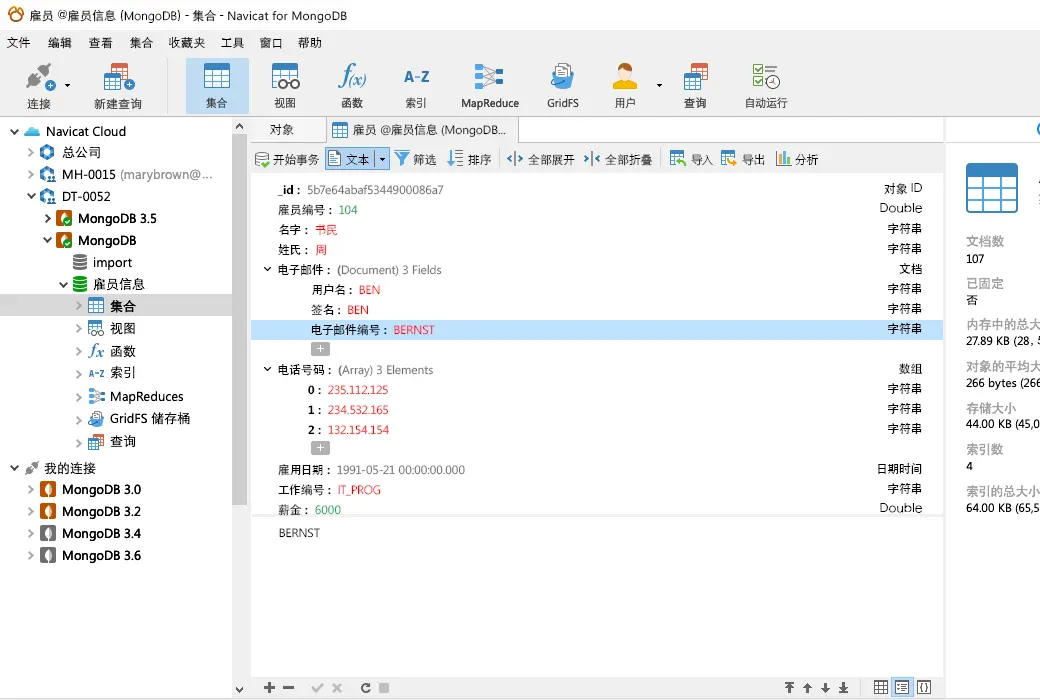Open the 编辑 menu
This screenshot has height=700, width=1040.
(60, 42)
